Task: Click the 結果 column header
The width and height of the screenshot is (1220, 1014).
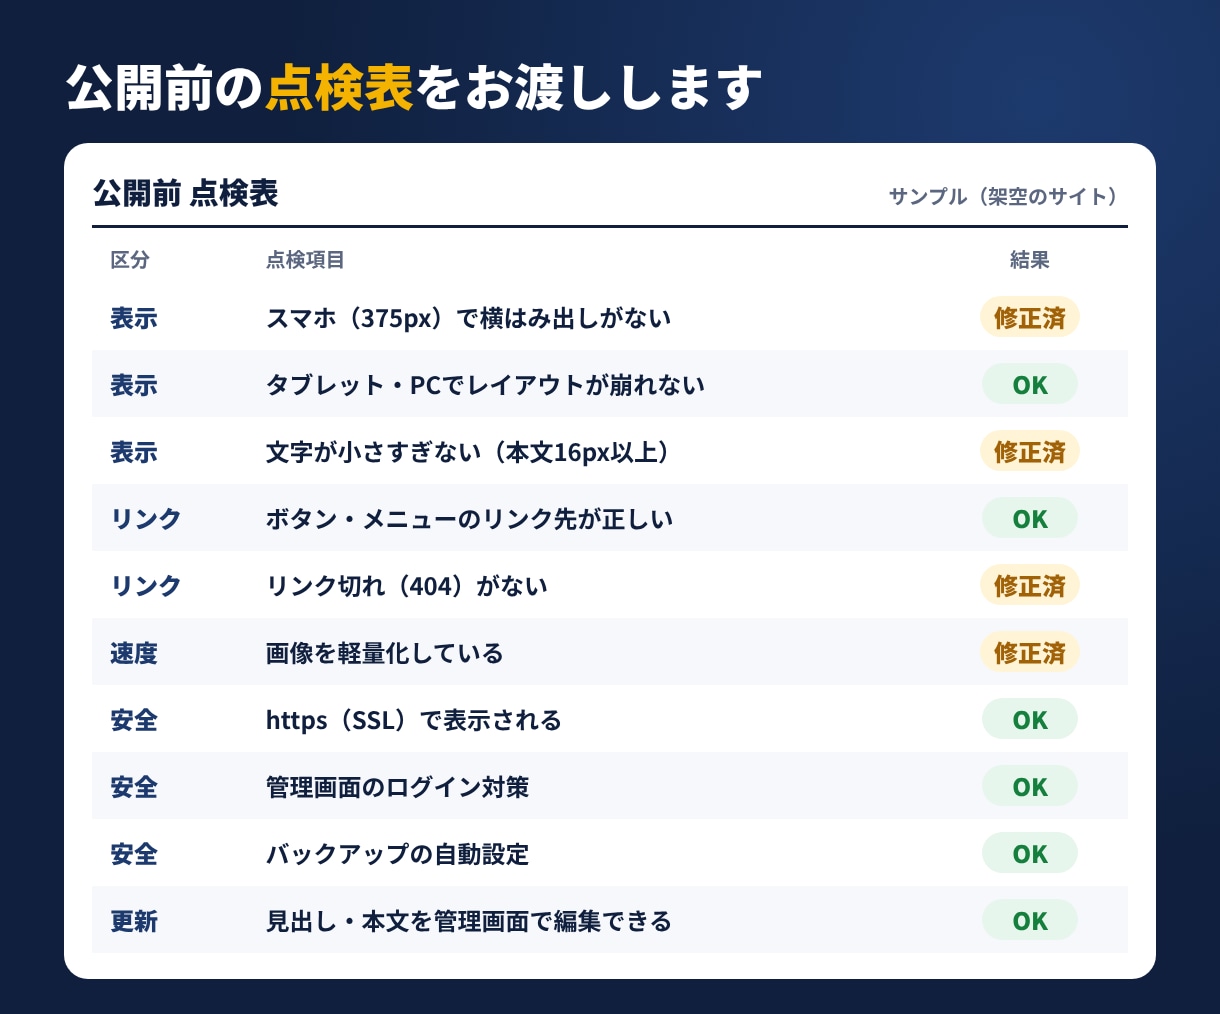Action: (1029, 260)
